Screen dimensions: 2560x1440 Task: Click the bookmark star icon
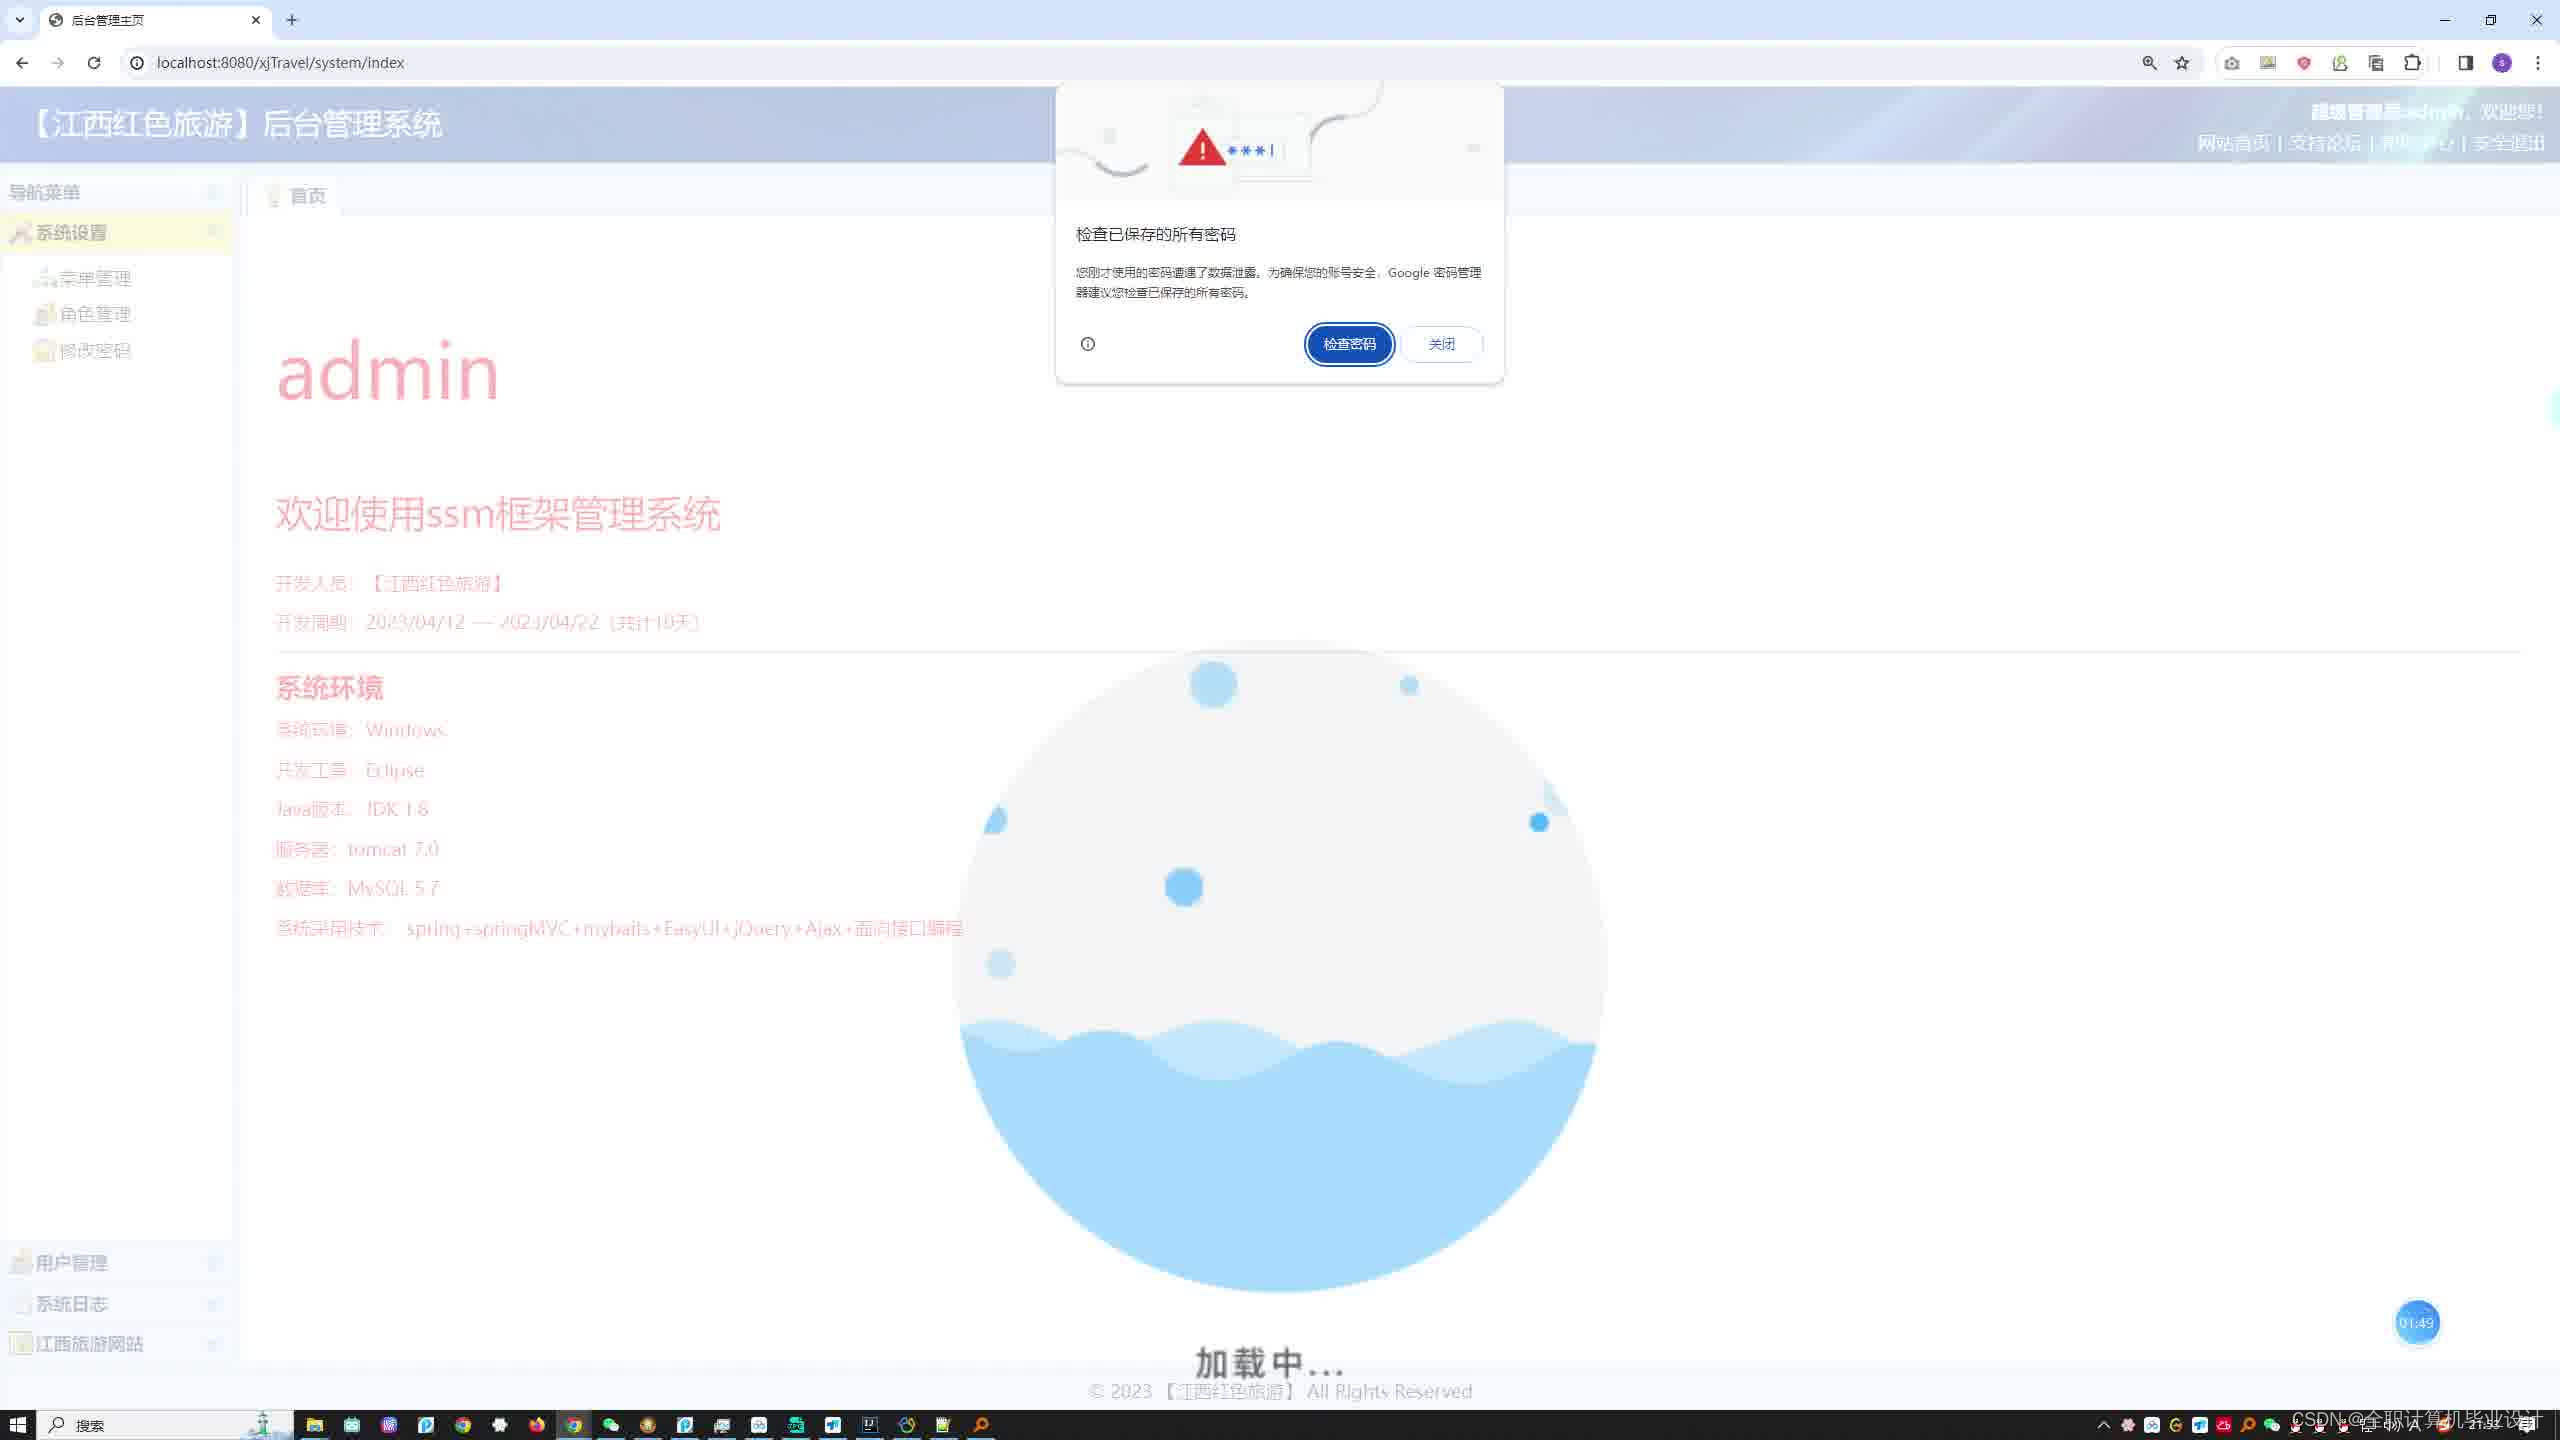(x=2182, y=63)
